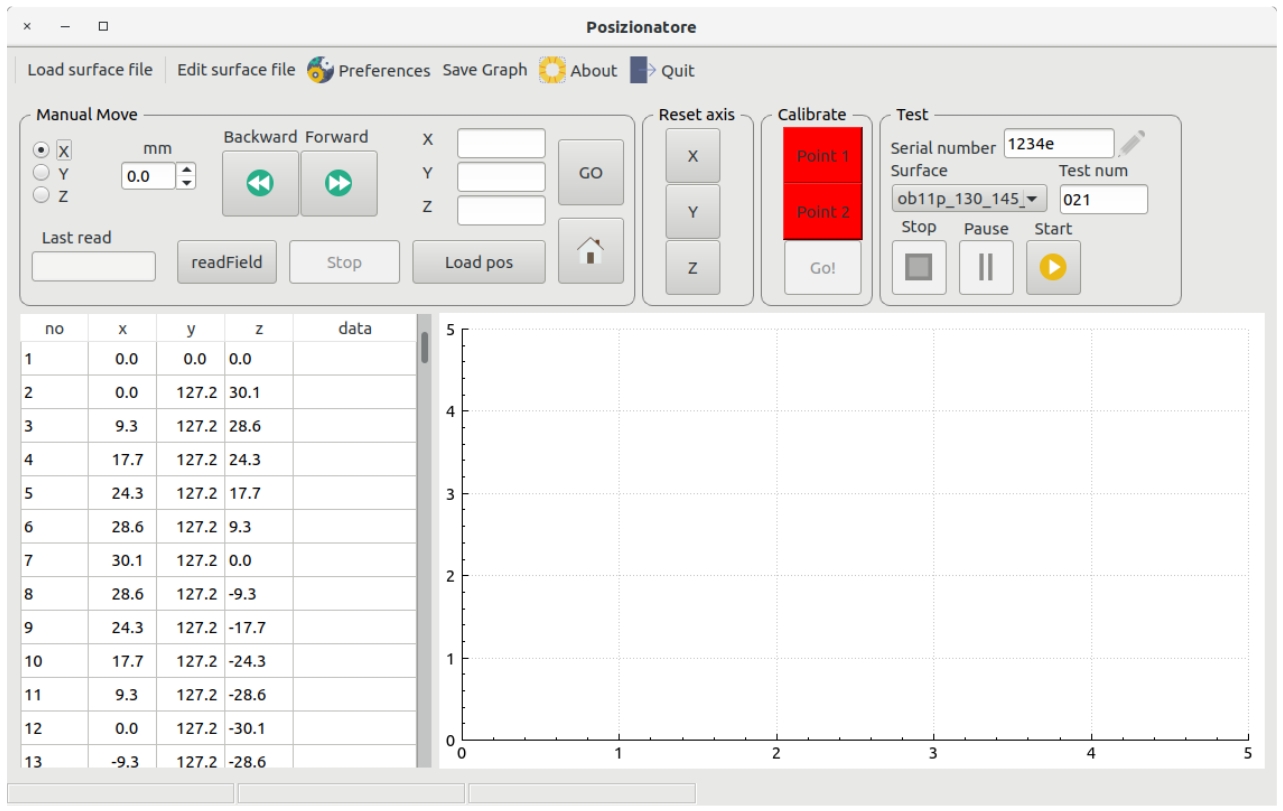Click Save Graph in the toolbar
The height and width of the screenshot is (811, 1283).
click(x=484, y=70)
